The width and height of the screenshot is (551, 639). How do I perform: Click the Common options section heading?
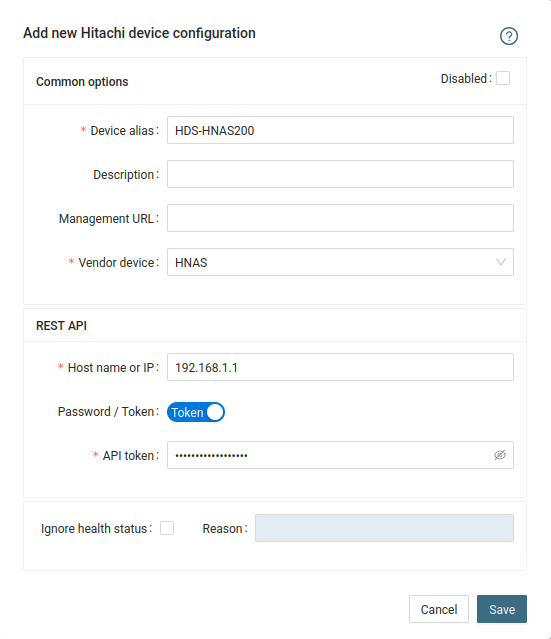tap(82, 82)
